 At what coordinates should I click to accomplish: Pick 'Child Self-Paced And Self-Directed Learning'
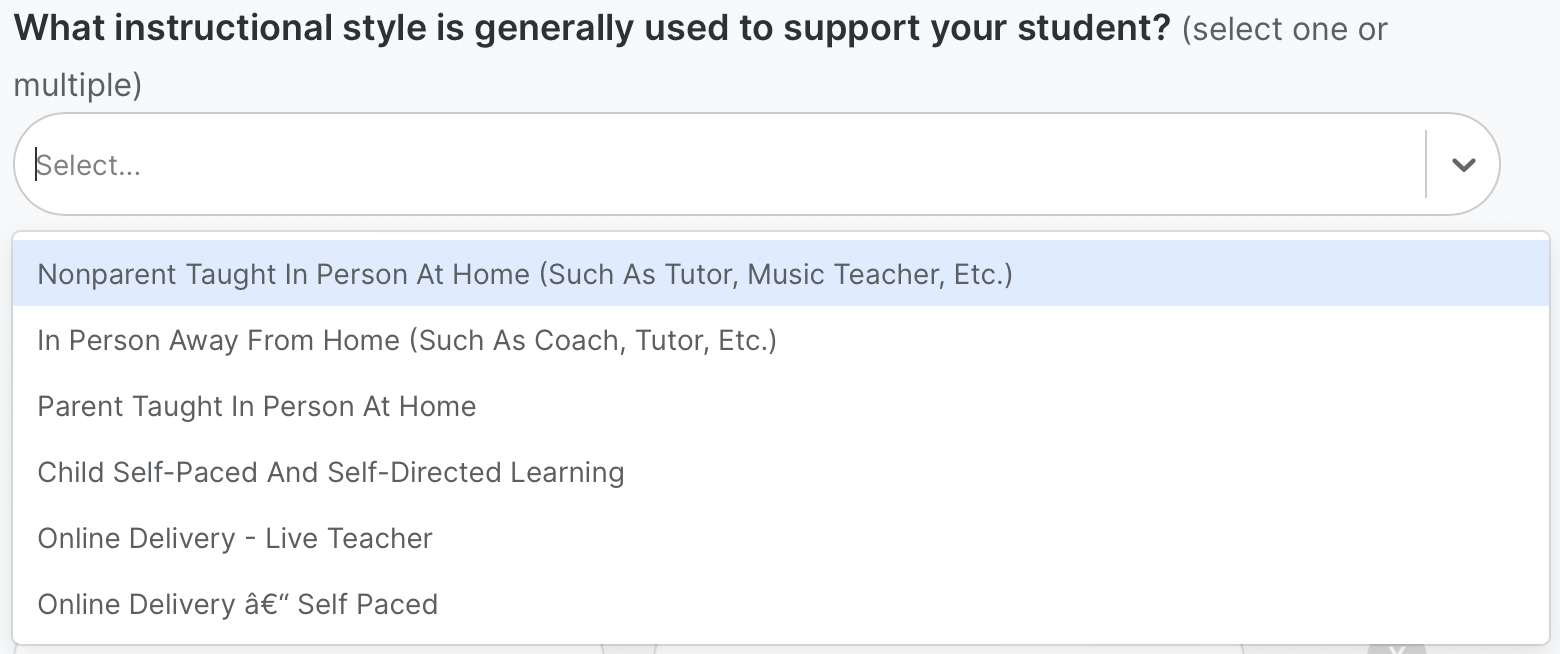point(330,472)
